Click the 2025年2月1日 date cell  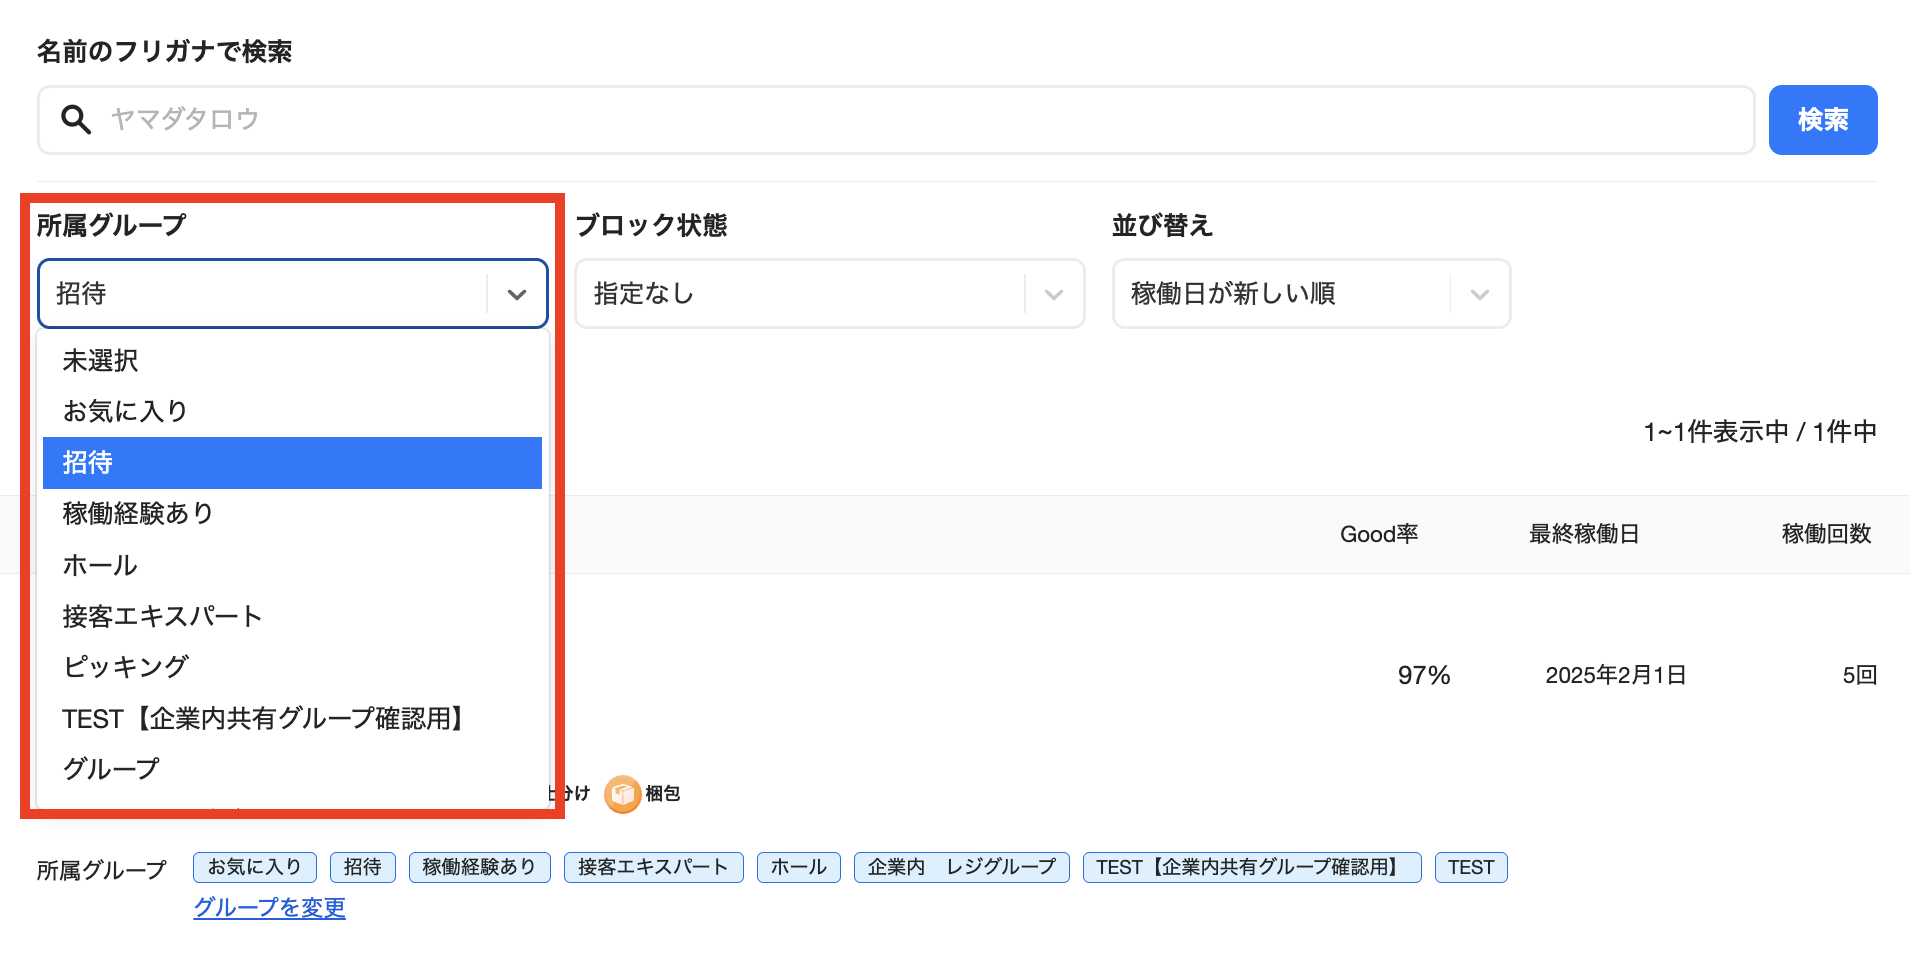[1616, 676]
